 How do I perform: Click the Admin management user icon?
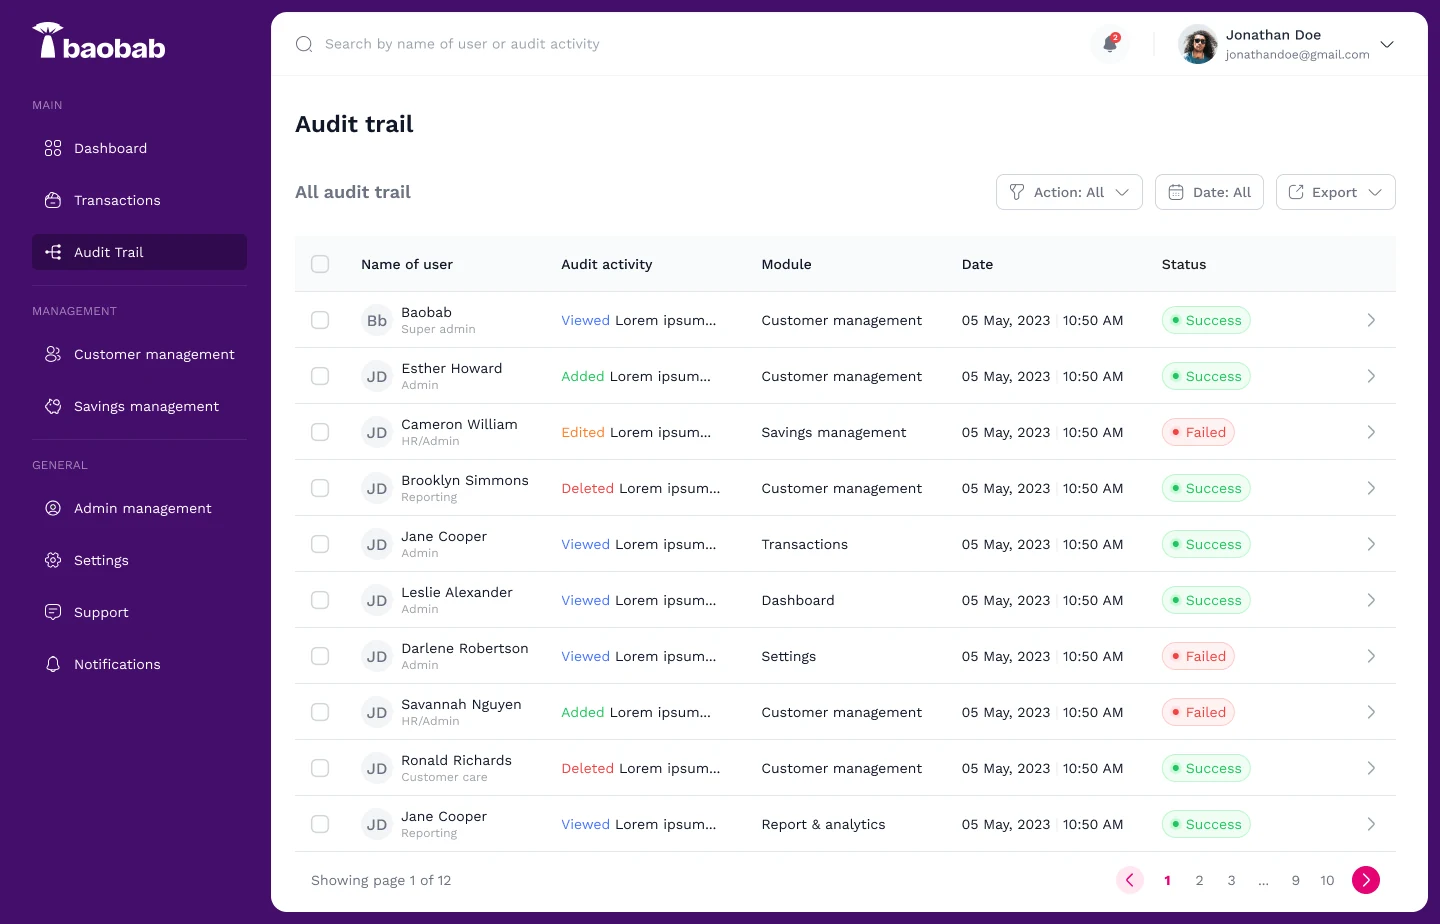pos(53,508)
